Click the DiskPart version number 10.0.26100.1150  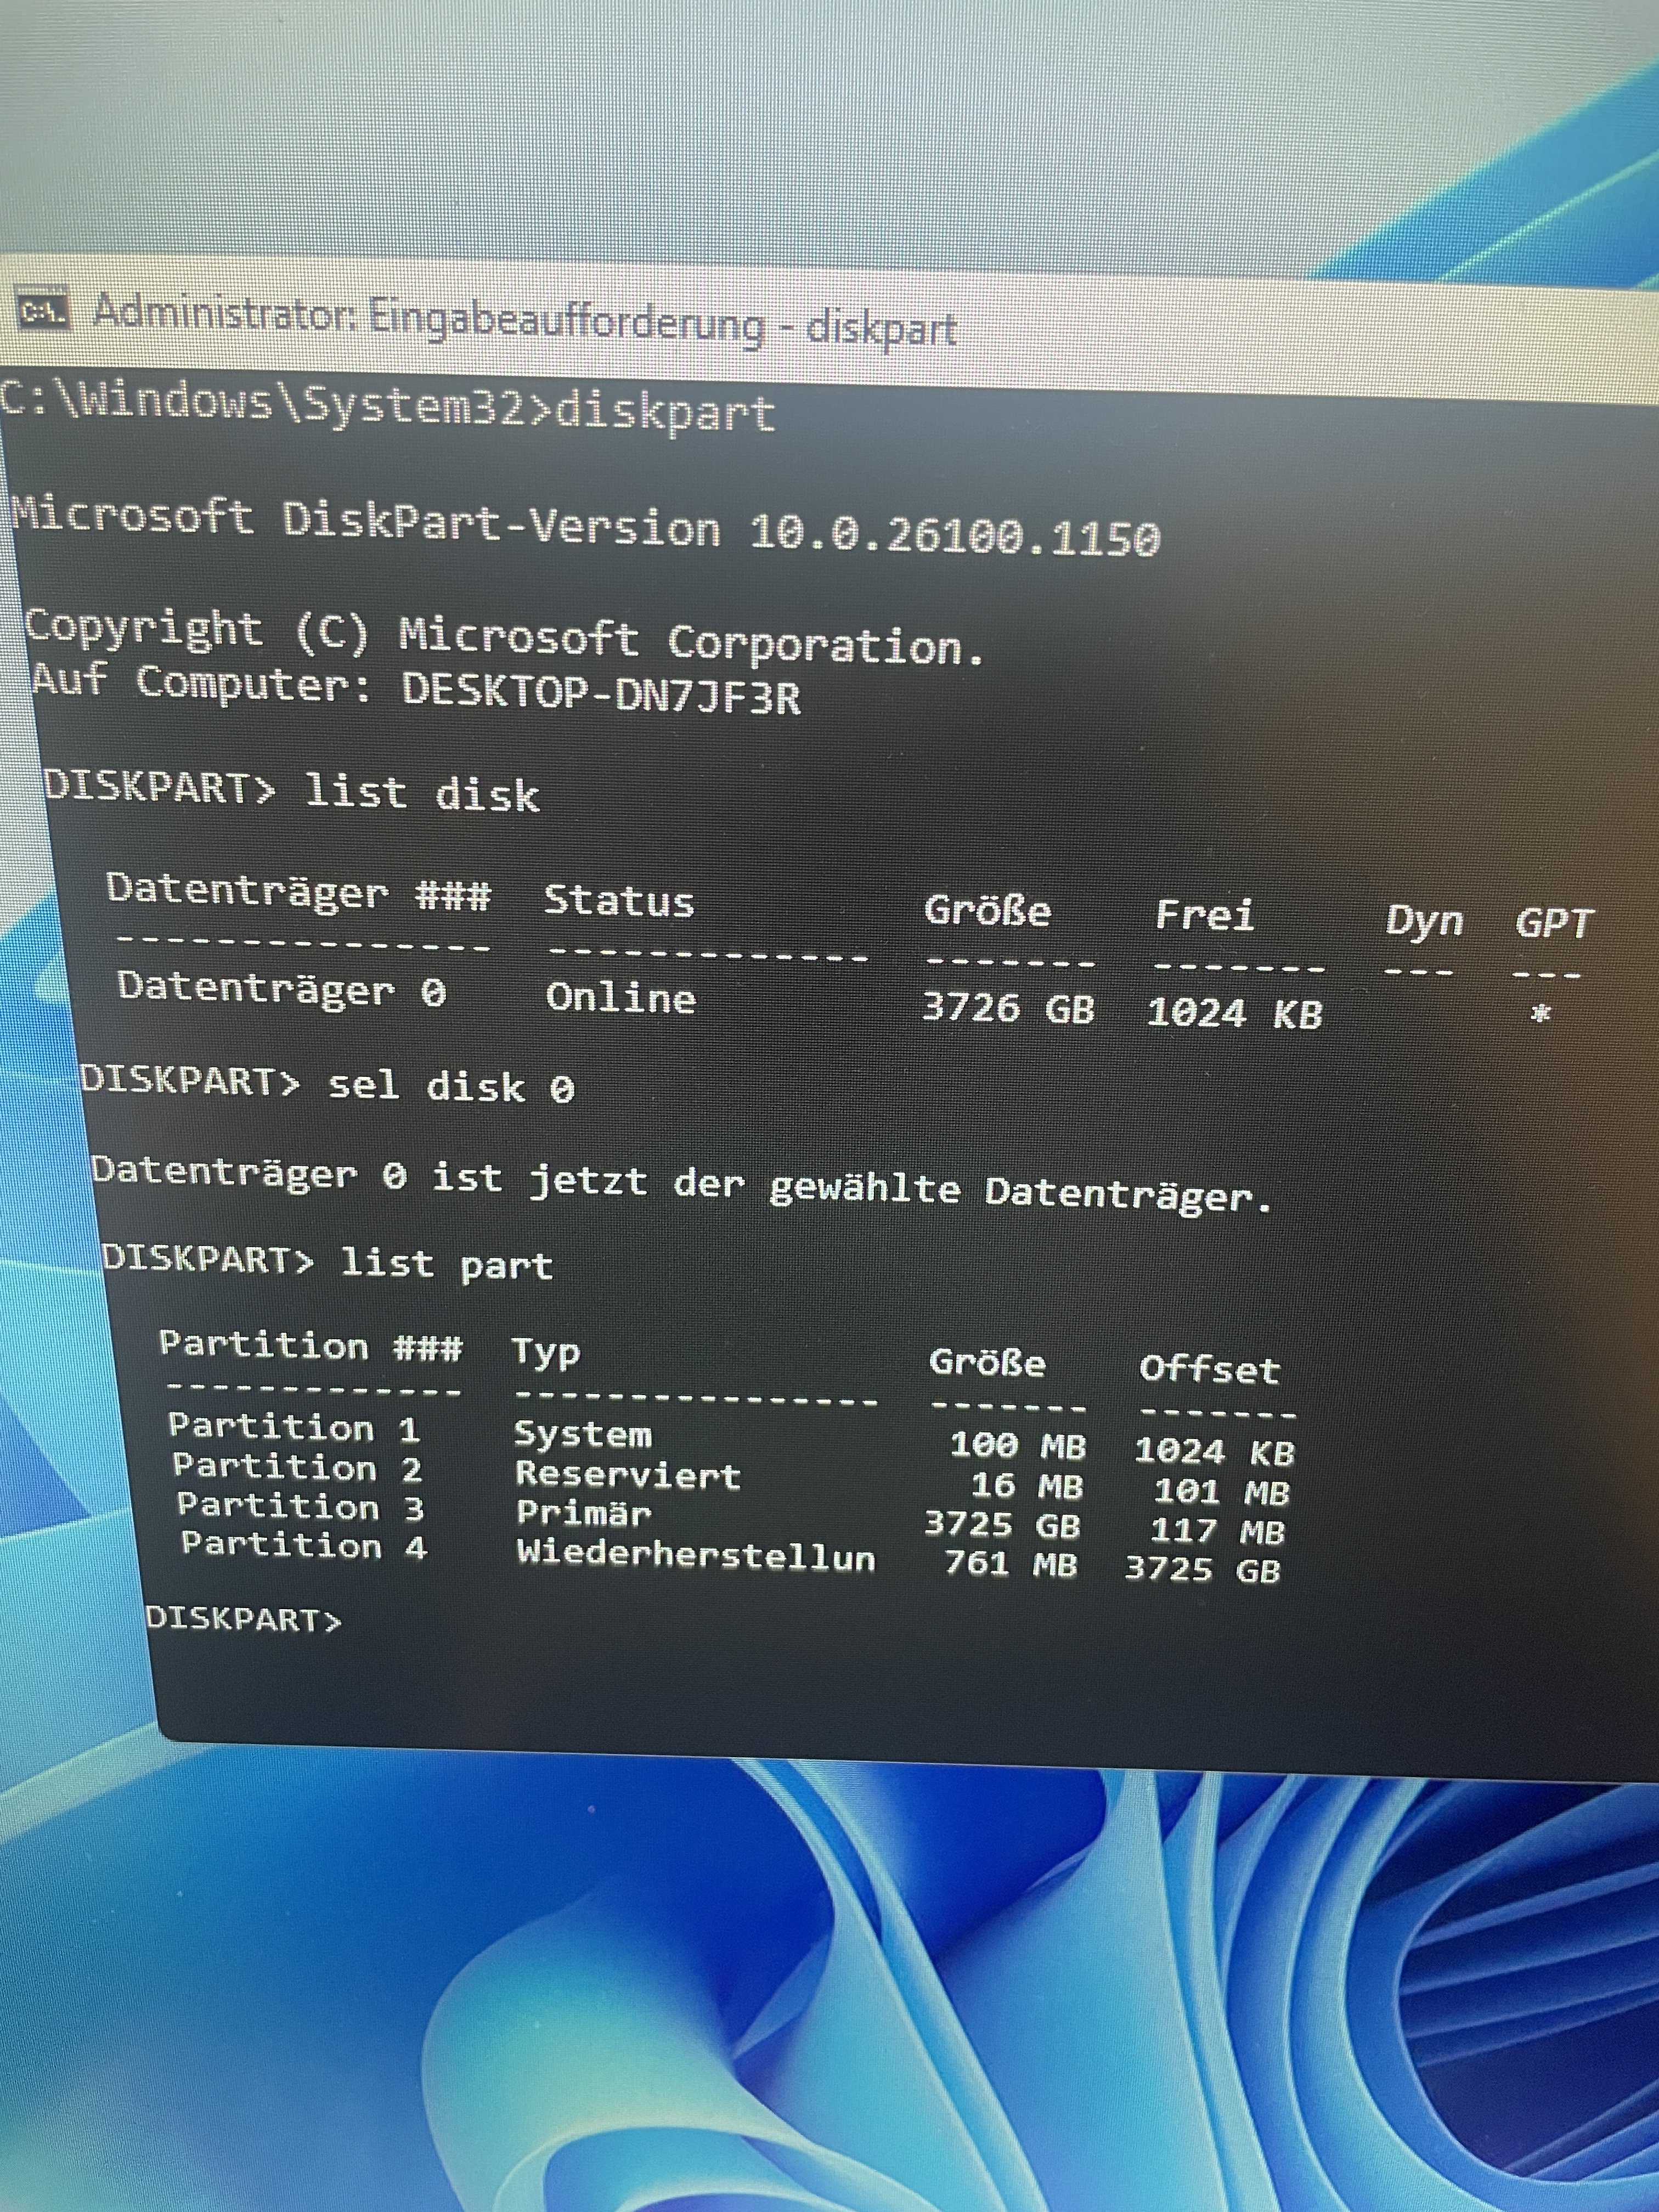(x=954, y=535)
